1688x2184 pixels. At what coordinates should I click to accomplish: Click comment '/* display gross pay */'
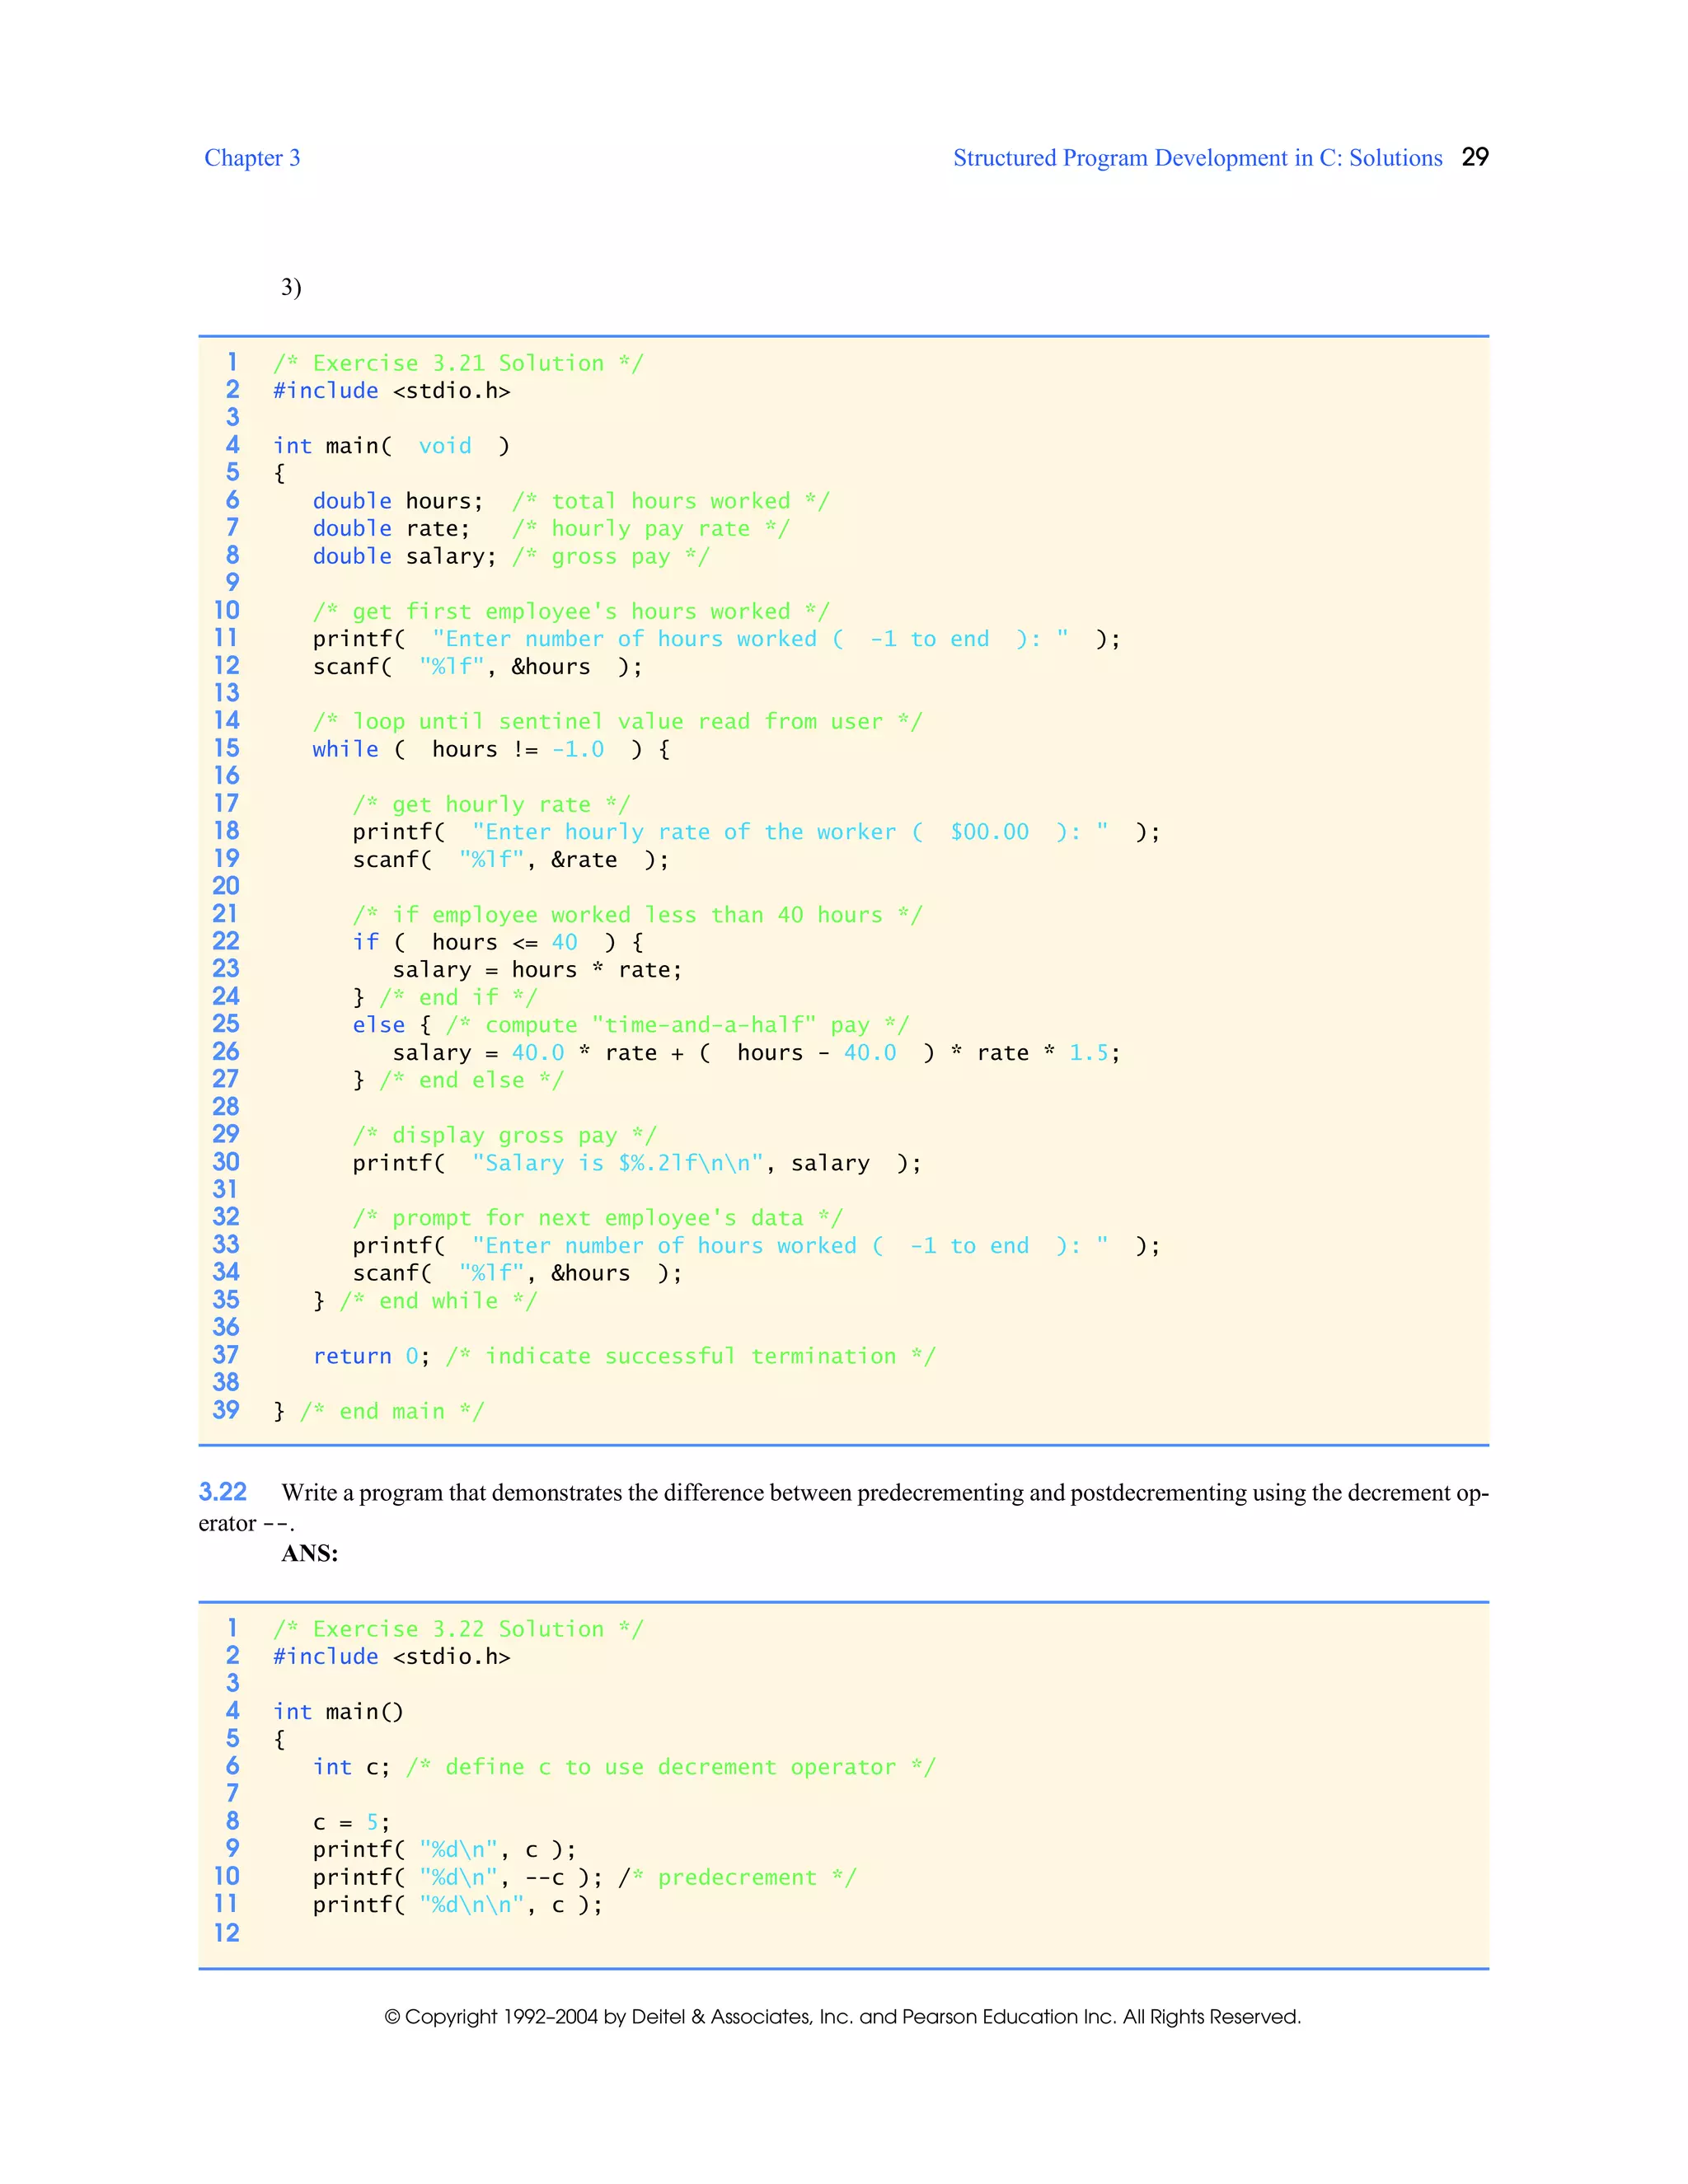coord(504,1135)
